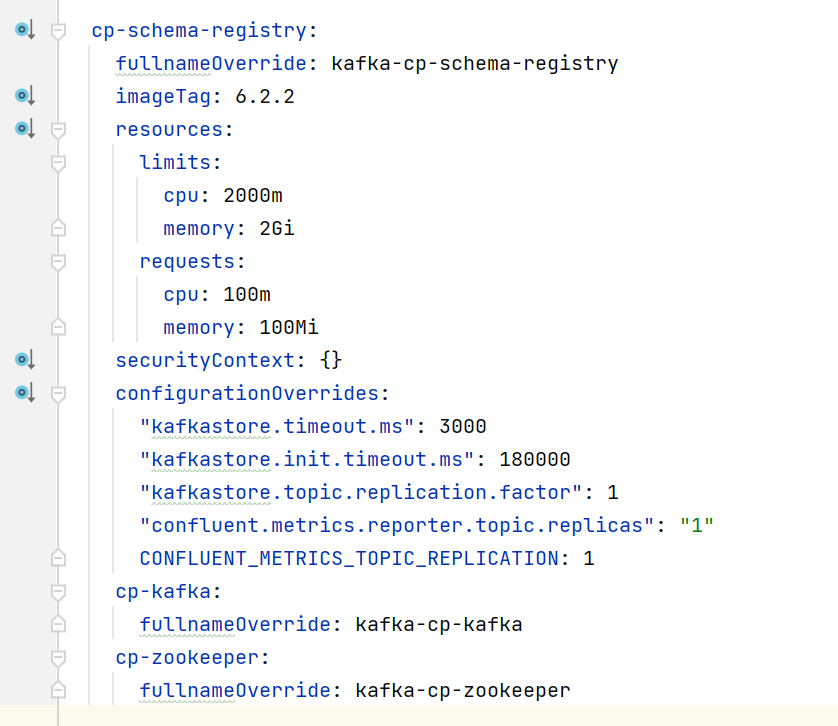
Task: Collapse the configurationOverrides section fold marker
Action: click(58, 392)
